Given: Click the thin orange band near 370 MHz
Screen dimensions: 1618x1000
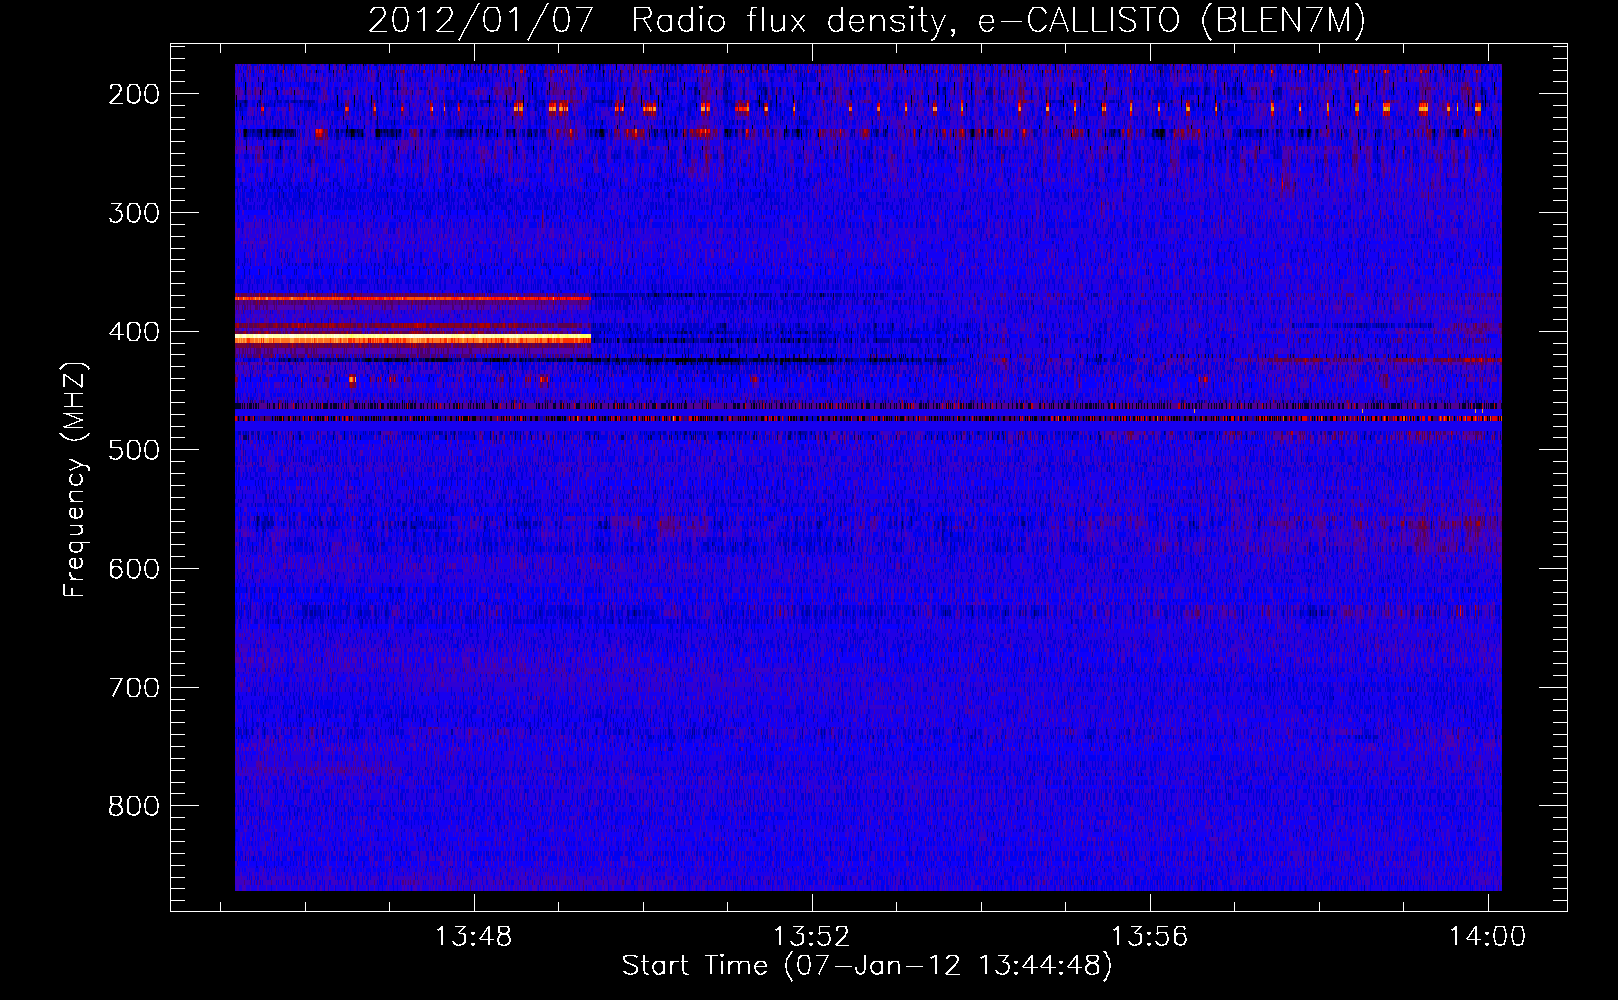Looking at the screenshot, I should click(x=413, y=298).
